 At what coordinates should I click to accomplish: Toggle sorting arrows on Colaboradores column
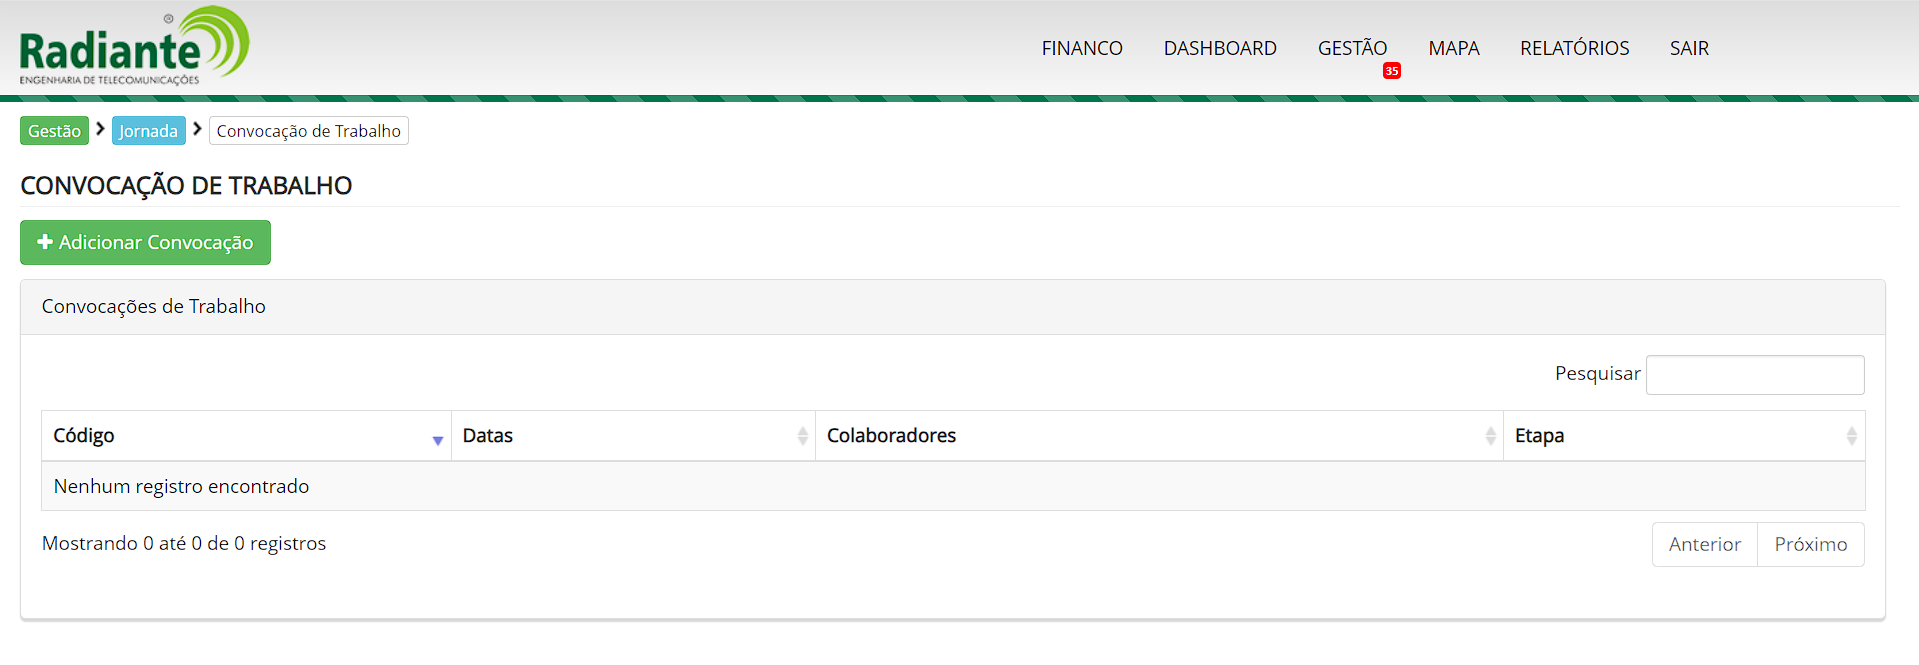coord(1490,436)
